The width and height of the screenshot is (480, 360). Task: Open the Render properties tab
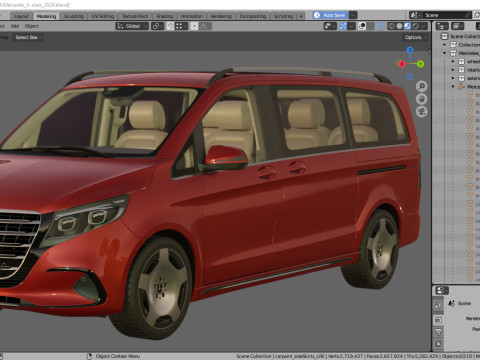pos(438,320)
